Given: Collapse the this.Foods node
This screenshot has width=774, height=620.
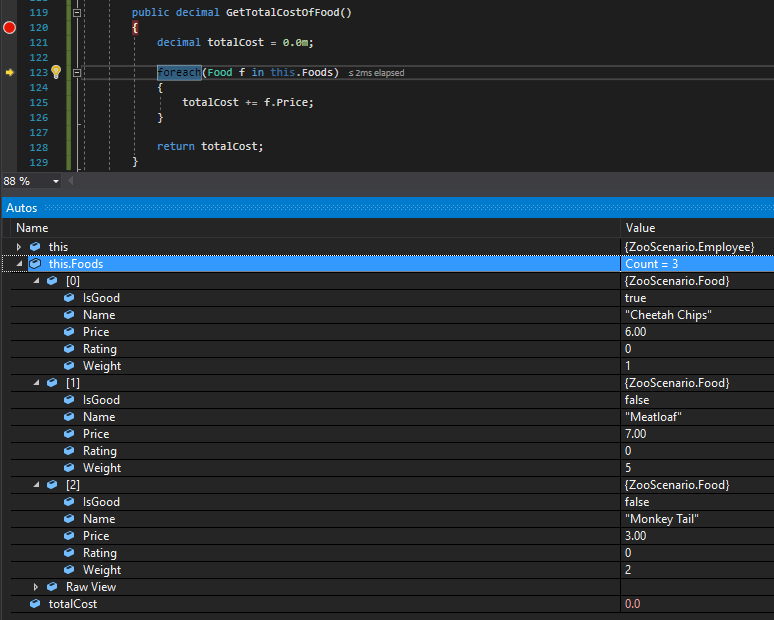Looking at the screenshot, I should tap(19, 264).
